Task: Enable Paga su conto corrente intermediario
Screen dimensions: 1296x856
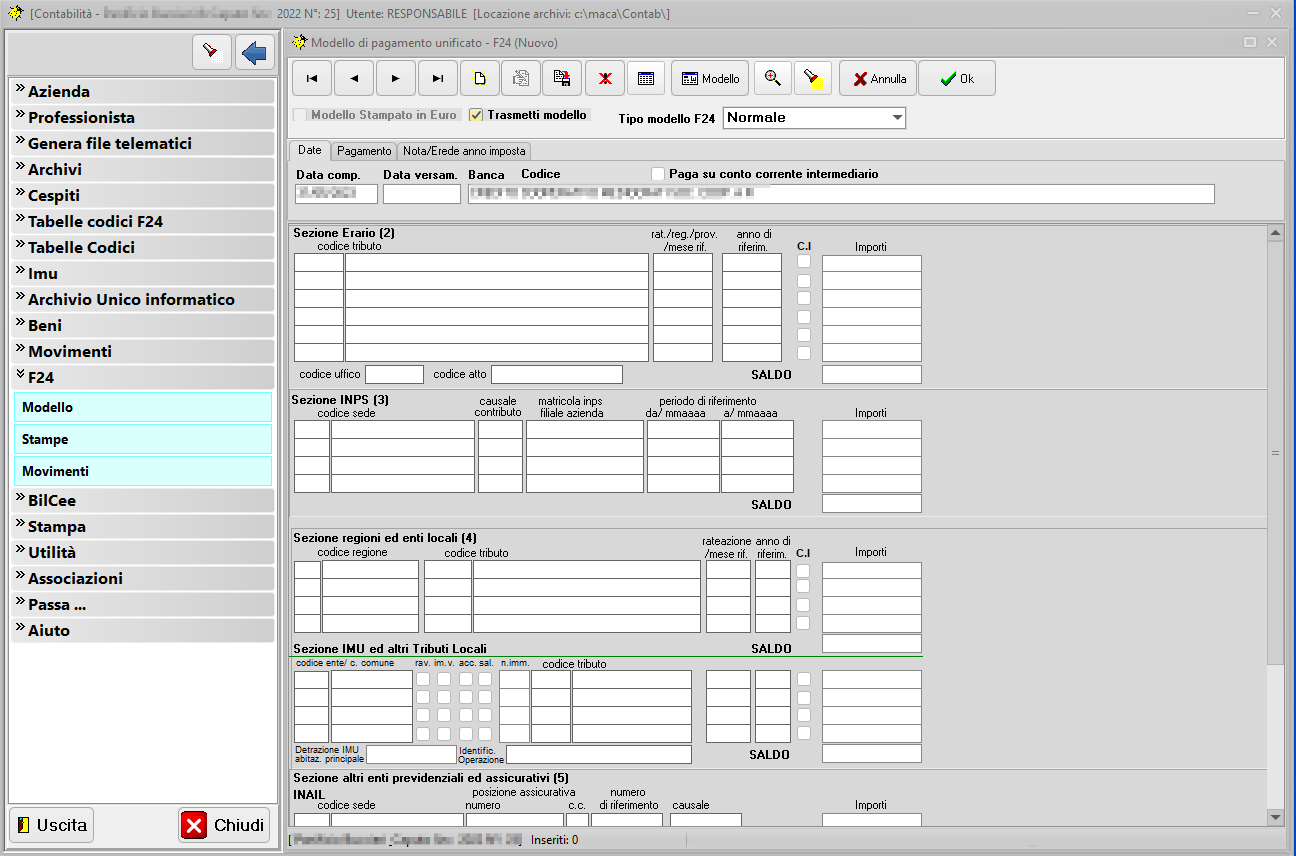Action: click(x=658, y=174)
